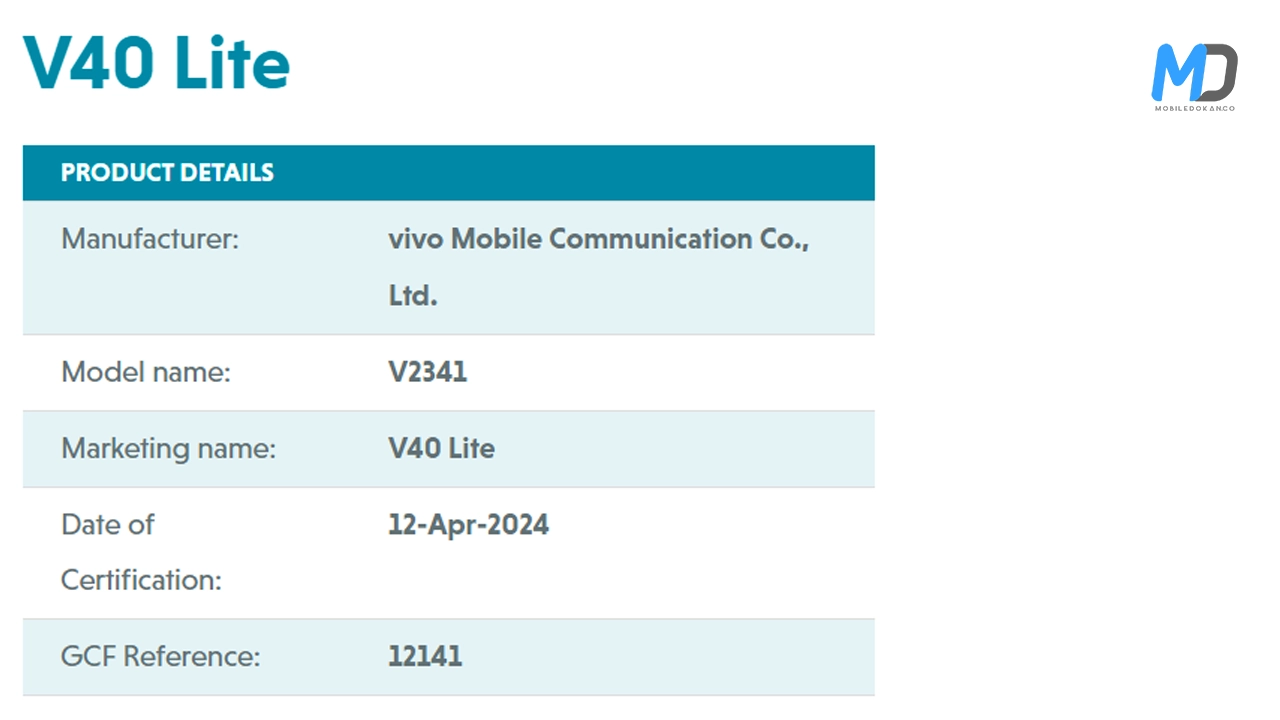Click the gray letter D in logo
This screenshot has height=720, width=1280.
pyautogui.click(x=1219, y=73)
